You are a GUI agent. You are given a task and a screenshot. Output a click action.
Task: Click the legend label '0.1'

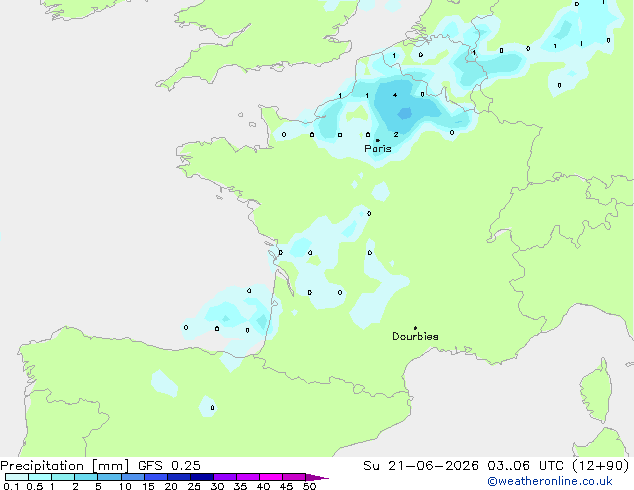pyautogui.click(x=11, y=486)
